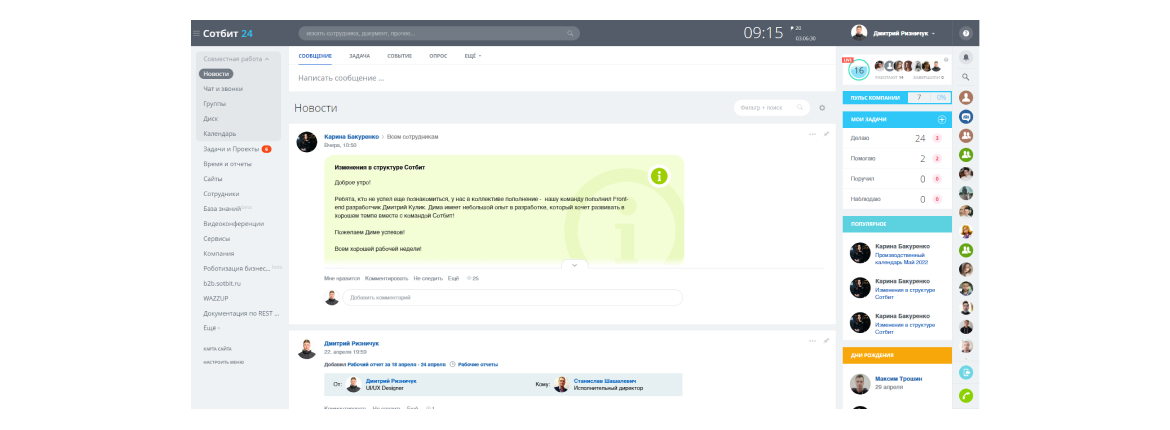The height and width of the screenshot is (430, 1170).
Task: Open the Ещё dropdown in the post tabs
Action: [473, 56]
